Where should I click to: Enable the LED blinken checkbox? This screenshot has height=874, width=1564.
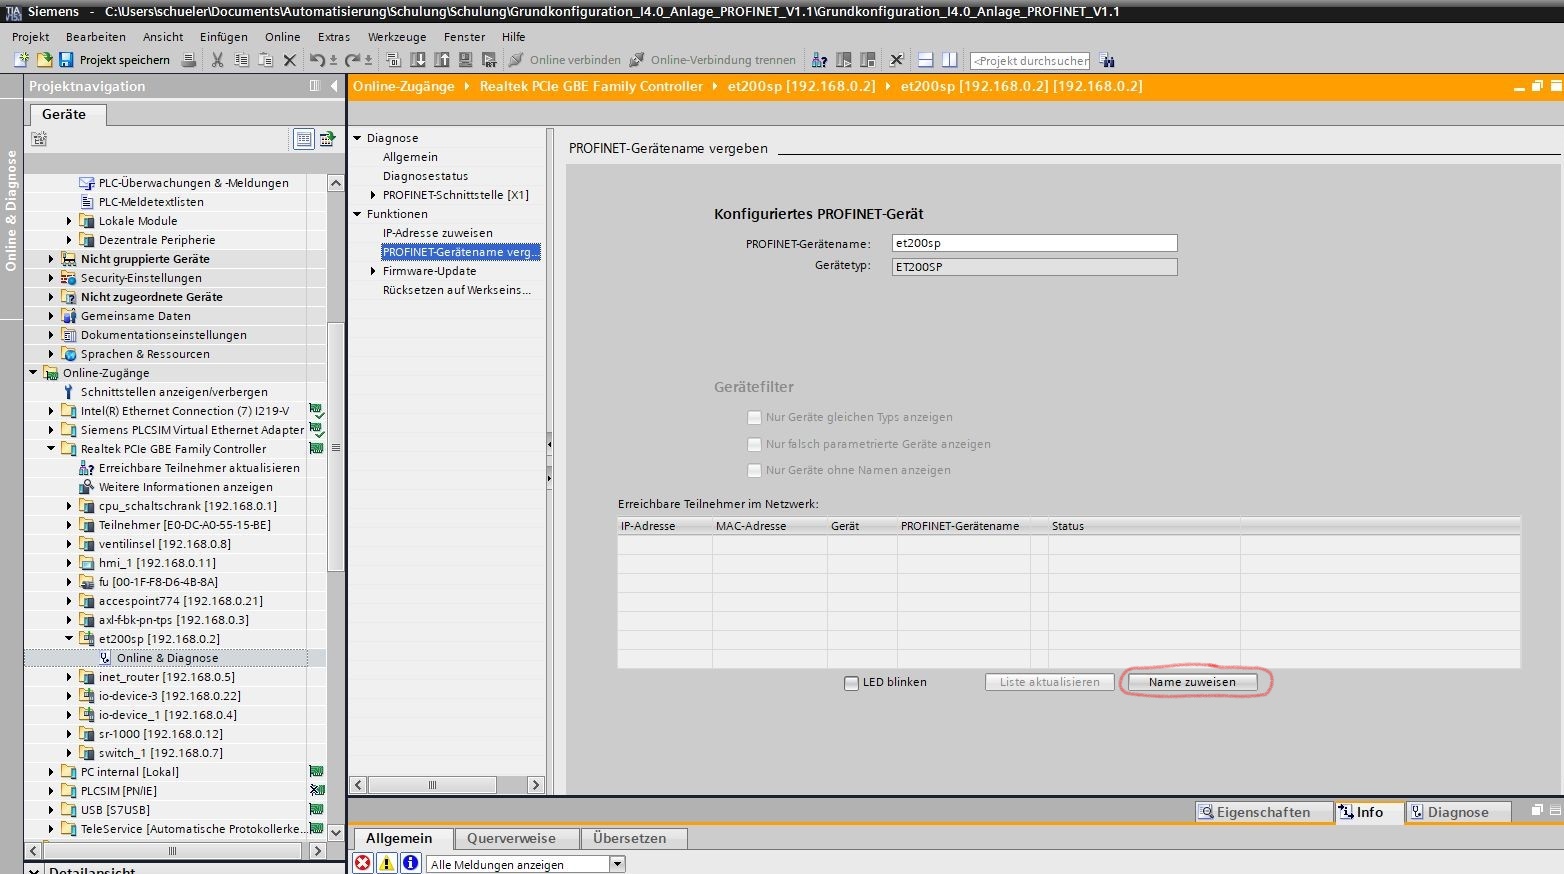click(851, 683)
